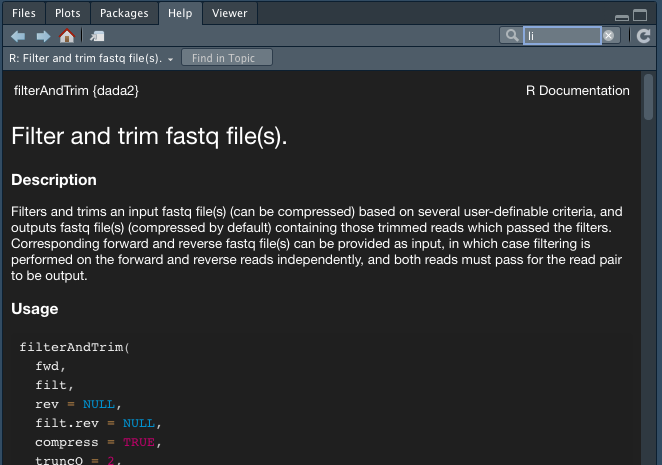This screenshot has height=465, width=662.
Task: Click the 'R Documentation' label
Action: click(578, 90)
